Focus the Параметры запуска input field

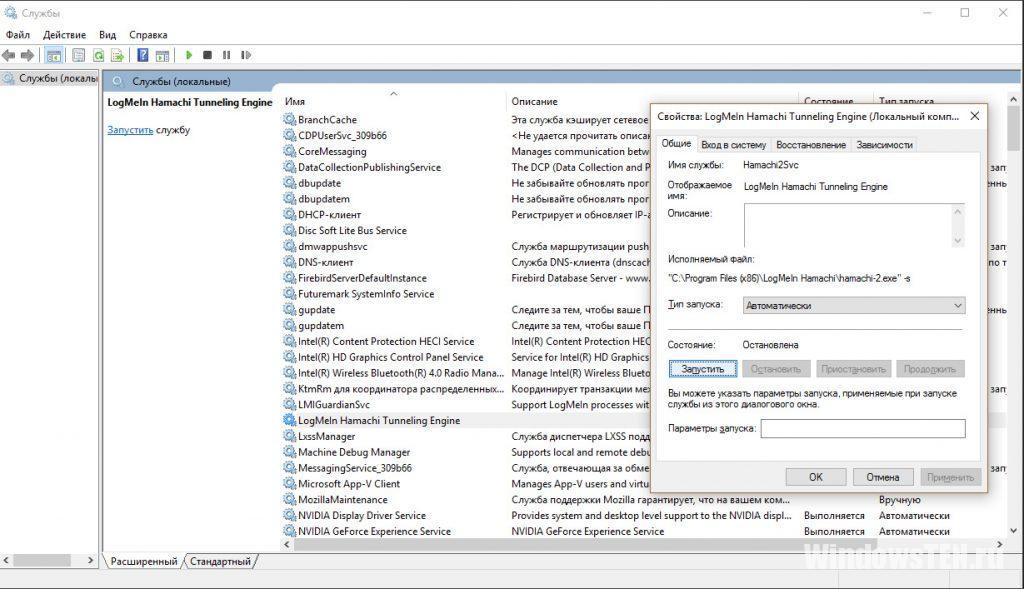[x=863, y=428]
